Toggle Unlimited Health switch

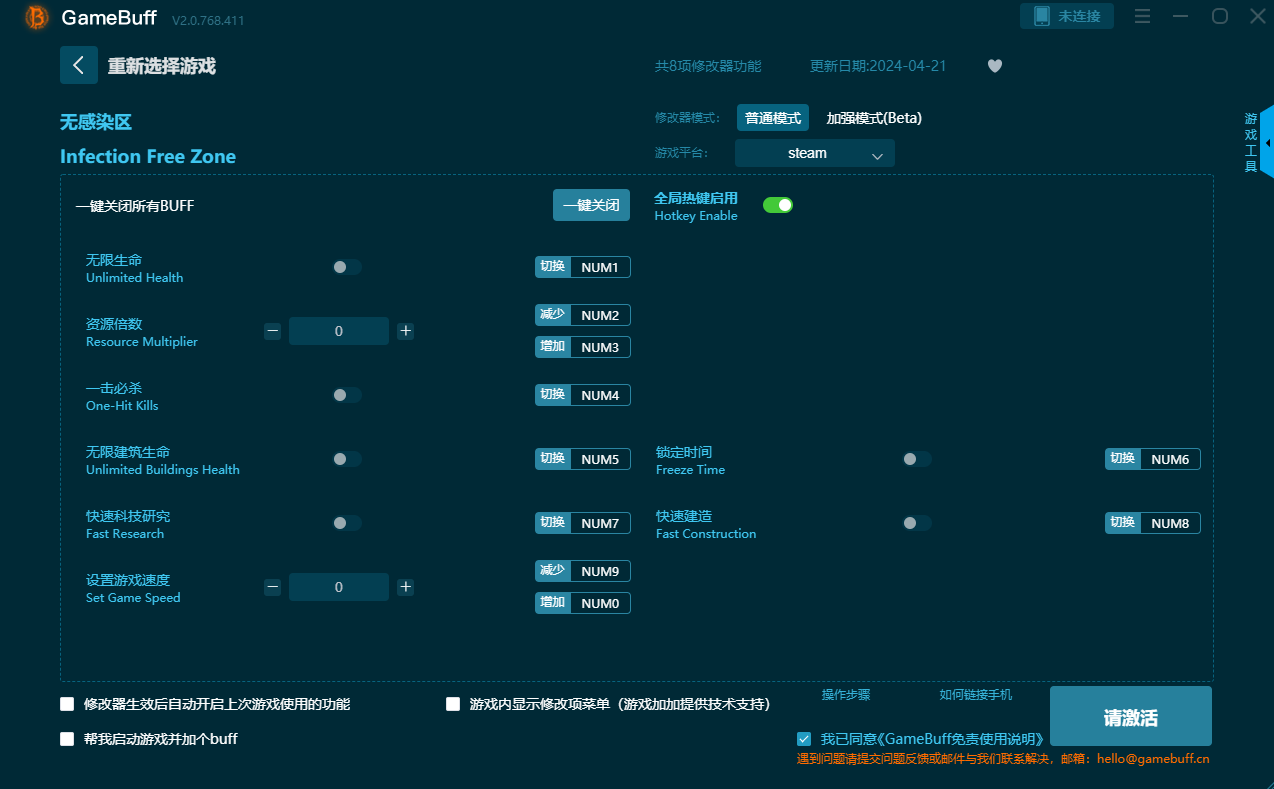coord(347,267)
